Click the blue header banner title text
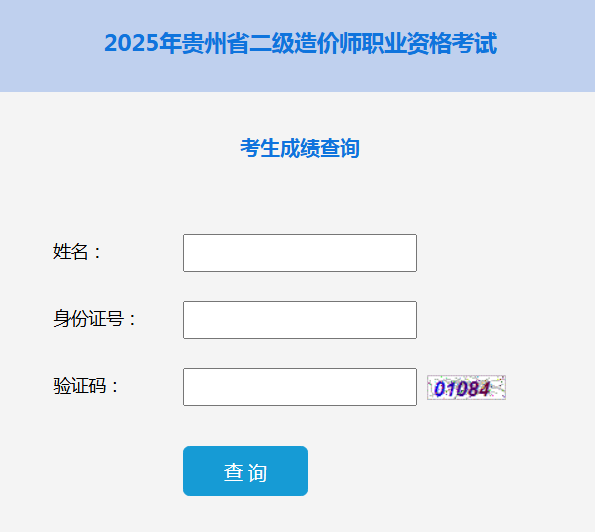This screenshot has width=595, height=532. point(301,43)
